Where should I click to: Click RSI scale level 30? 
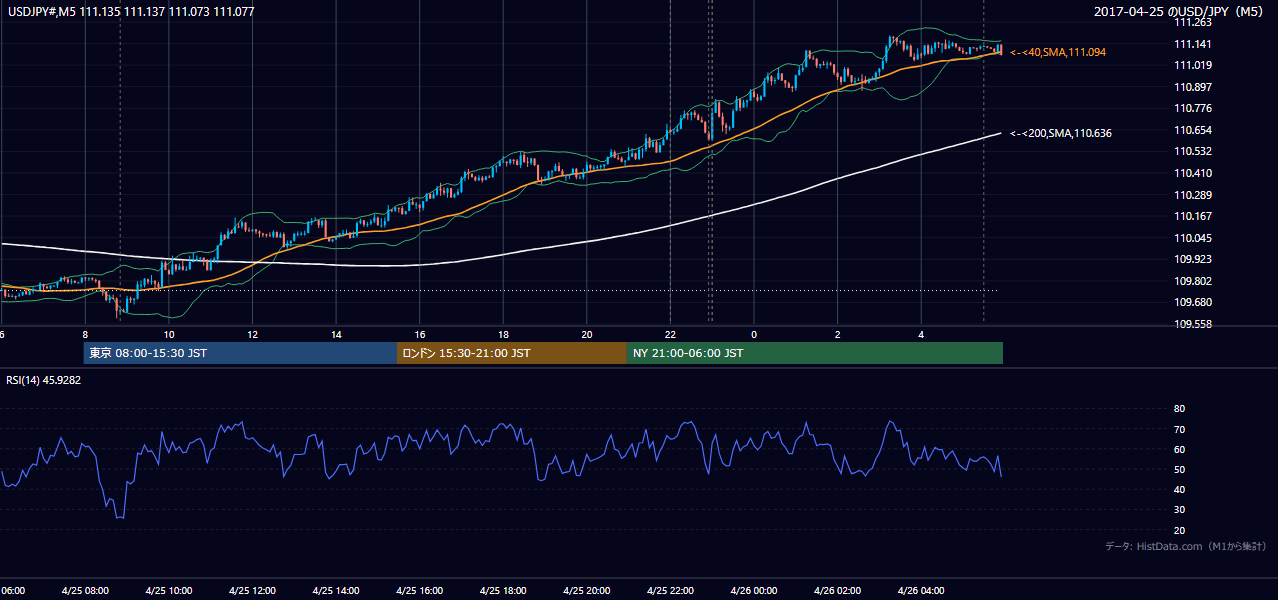(x=1179, y=510)
